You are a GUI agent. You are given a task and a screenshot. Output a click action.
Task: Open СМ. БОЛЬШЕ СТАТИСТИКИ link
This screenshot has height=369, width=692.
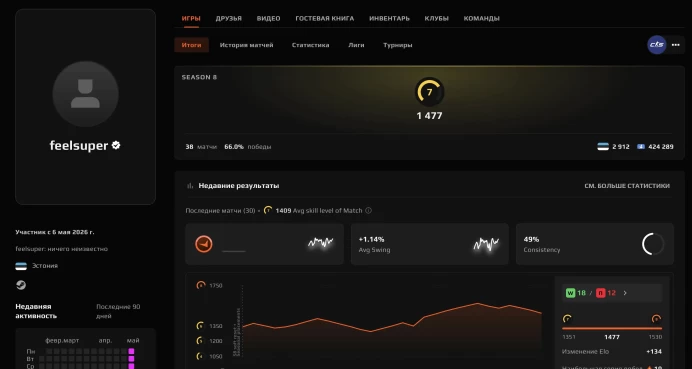627,186
